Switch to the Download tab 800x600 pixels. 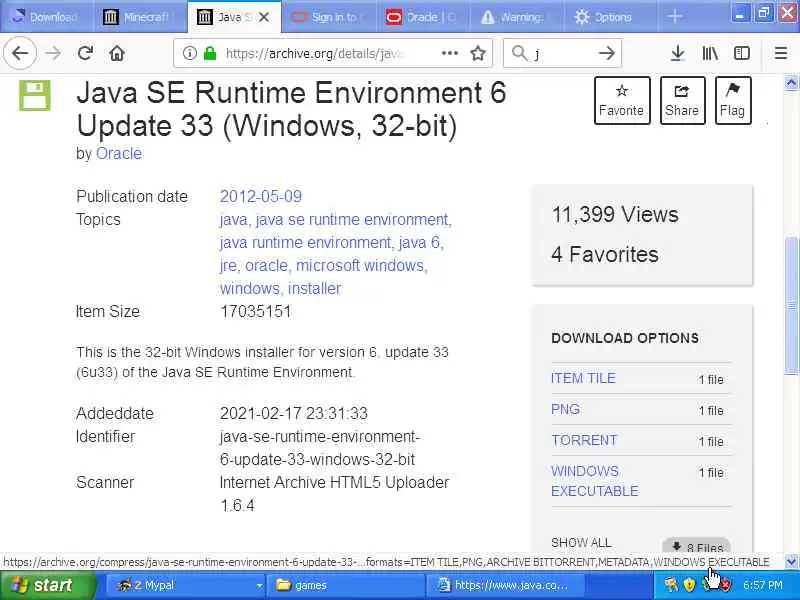(x=46, y=17)
